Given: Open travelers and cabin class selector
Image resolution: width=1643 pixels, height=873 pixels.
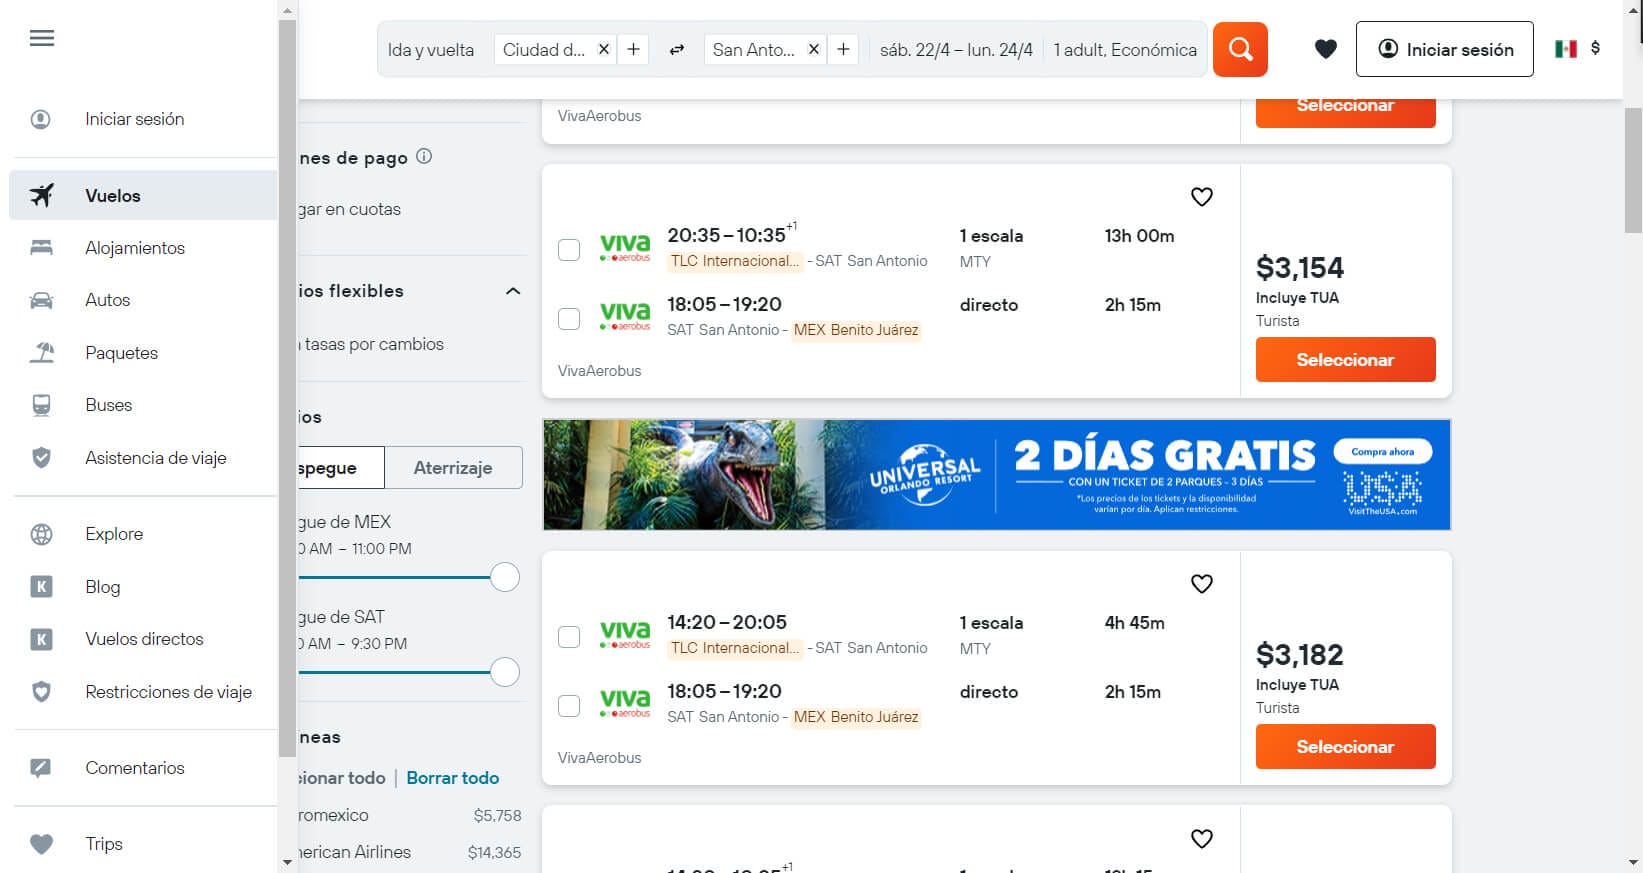Looking at the screenshot, I should pos(1124,50).
